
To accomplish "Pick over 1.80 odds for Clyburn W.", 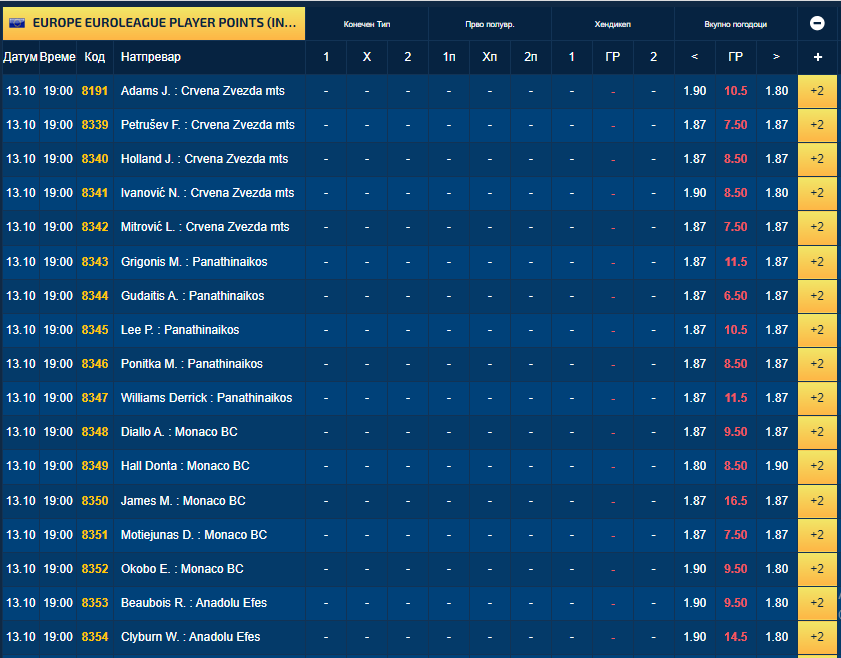I will [777, 637].
